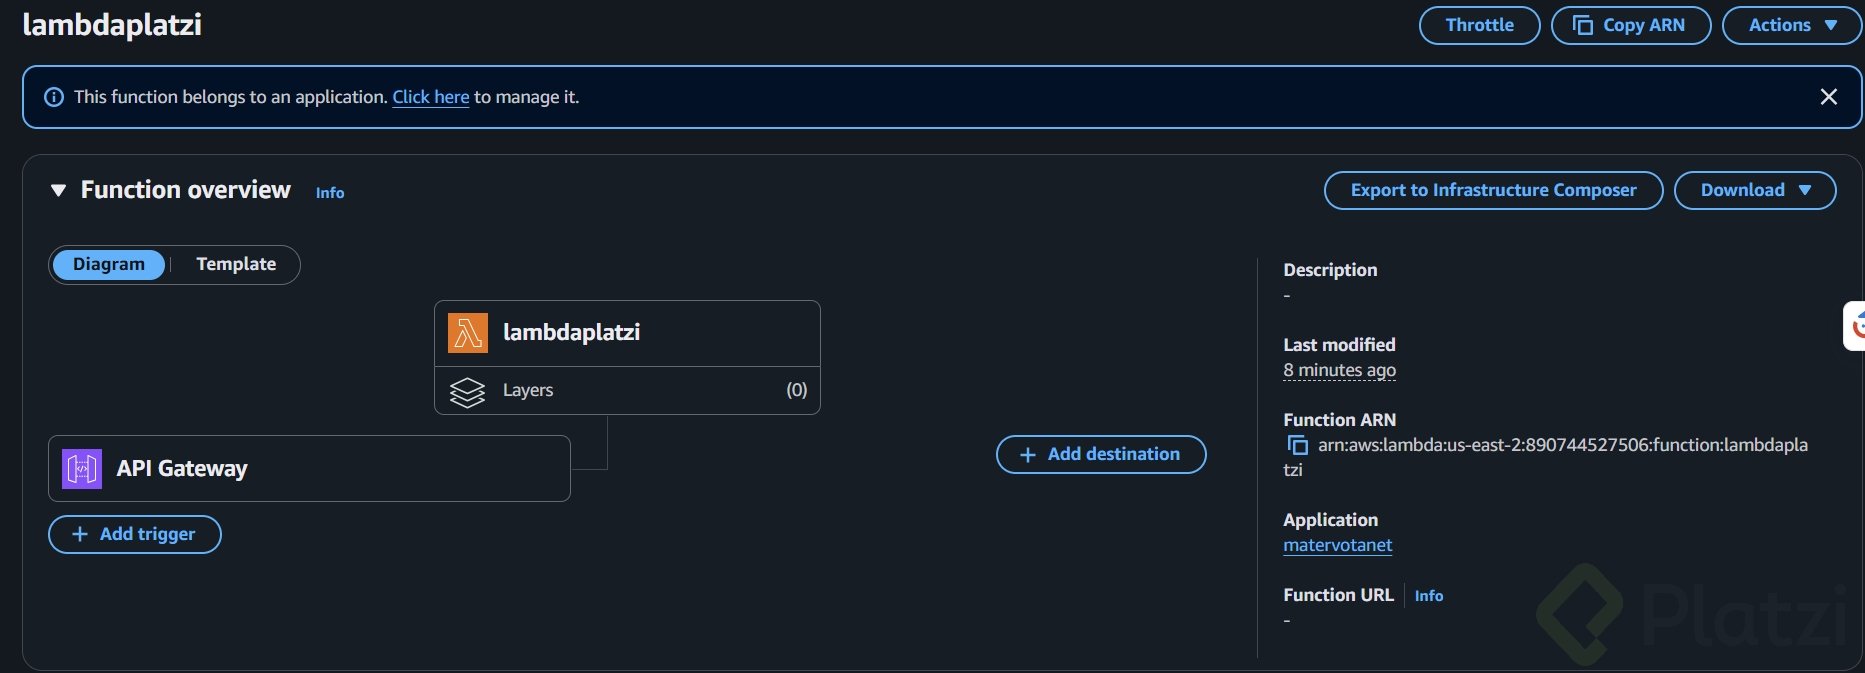Click the plus icon in Add destination
The width and height of the screenshot is (1865, 673).
pyautogui.click(x=1027, y=455)
